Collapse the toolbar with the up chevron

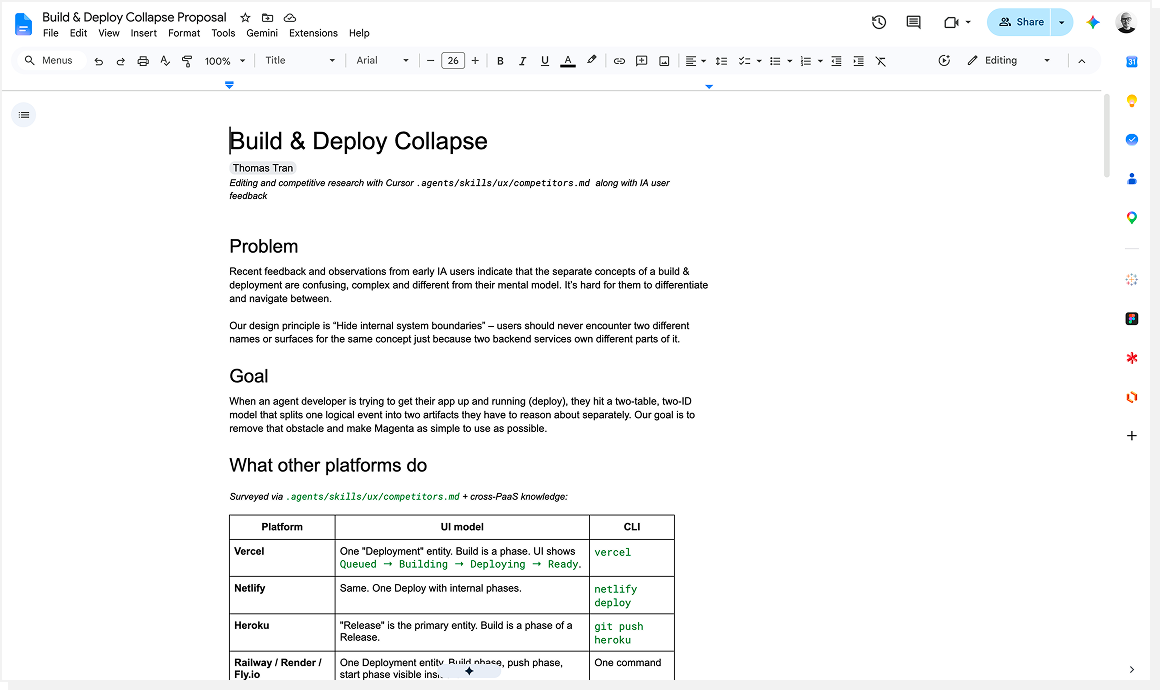pos(1082,61)
